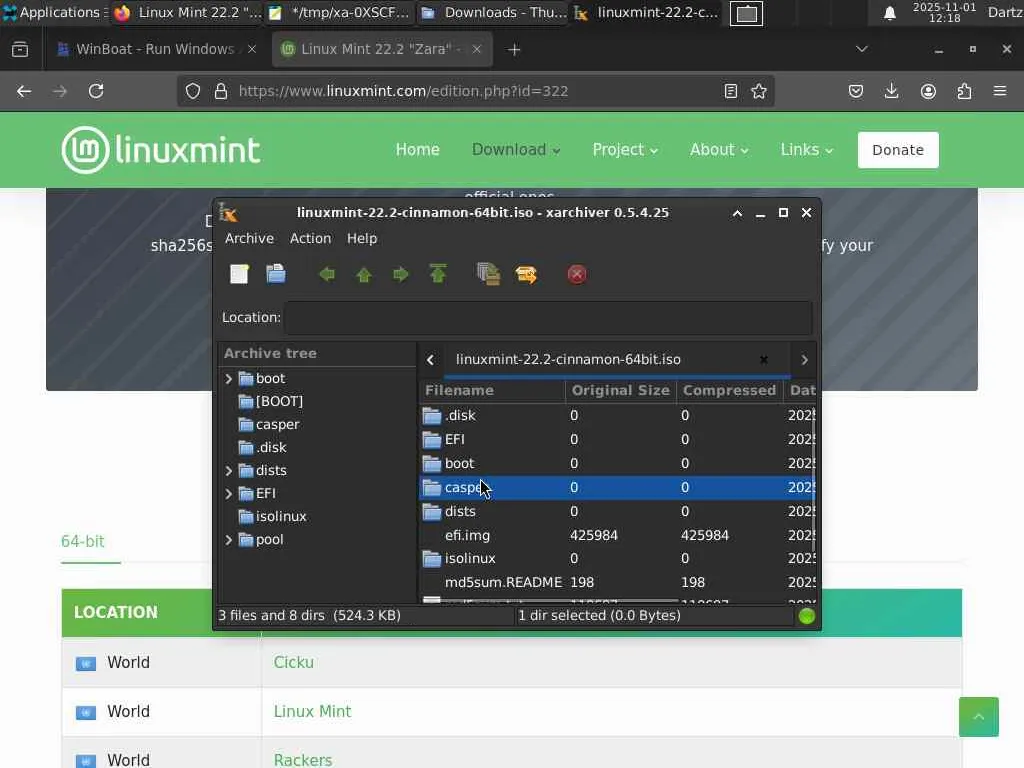The height and width of the screenshot is (768, 1024).
Task: Open the xarchiver Action menu
Action: pos(310,238)
